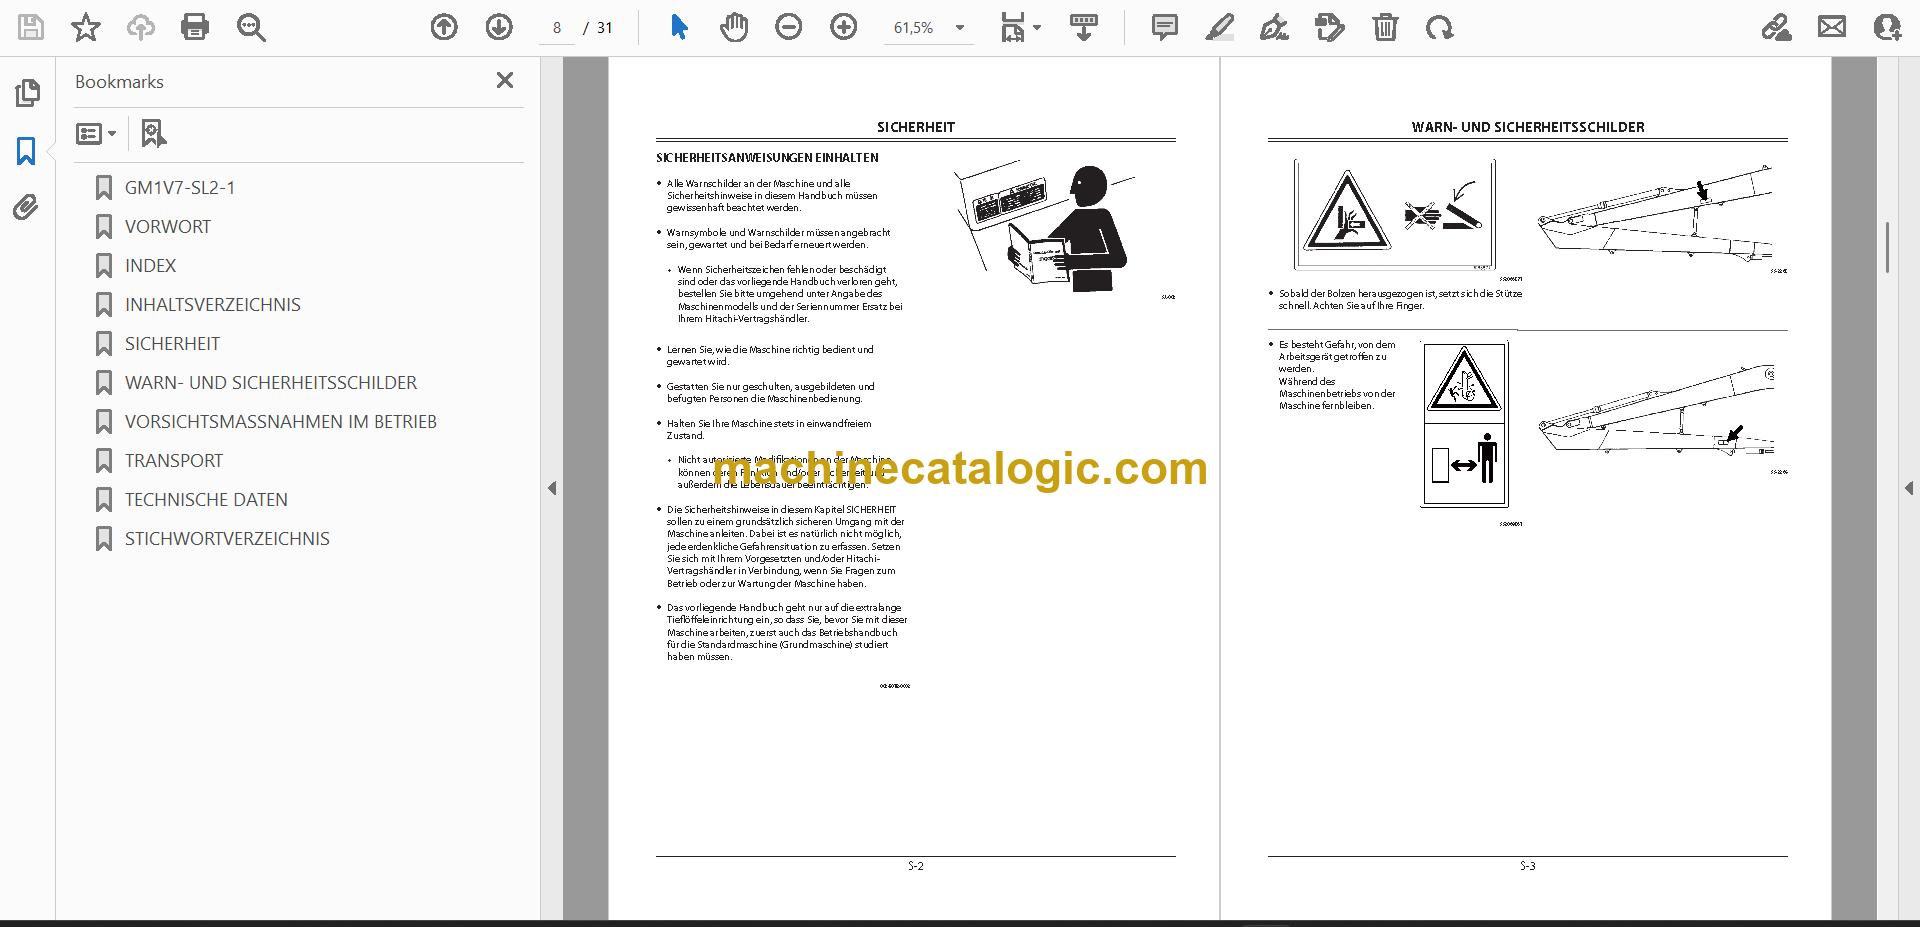The height and width of the screenshot is (927, 1920).
Task: Open the zoom level 61,5% dropdown
Action: pos(930,28)
